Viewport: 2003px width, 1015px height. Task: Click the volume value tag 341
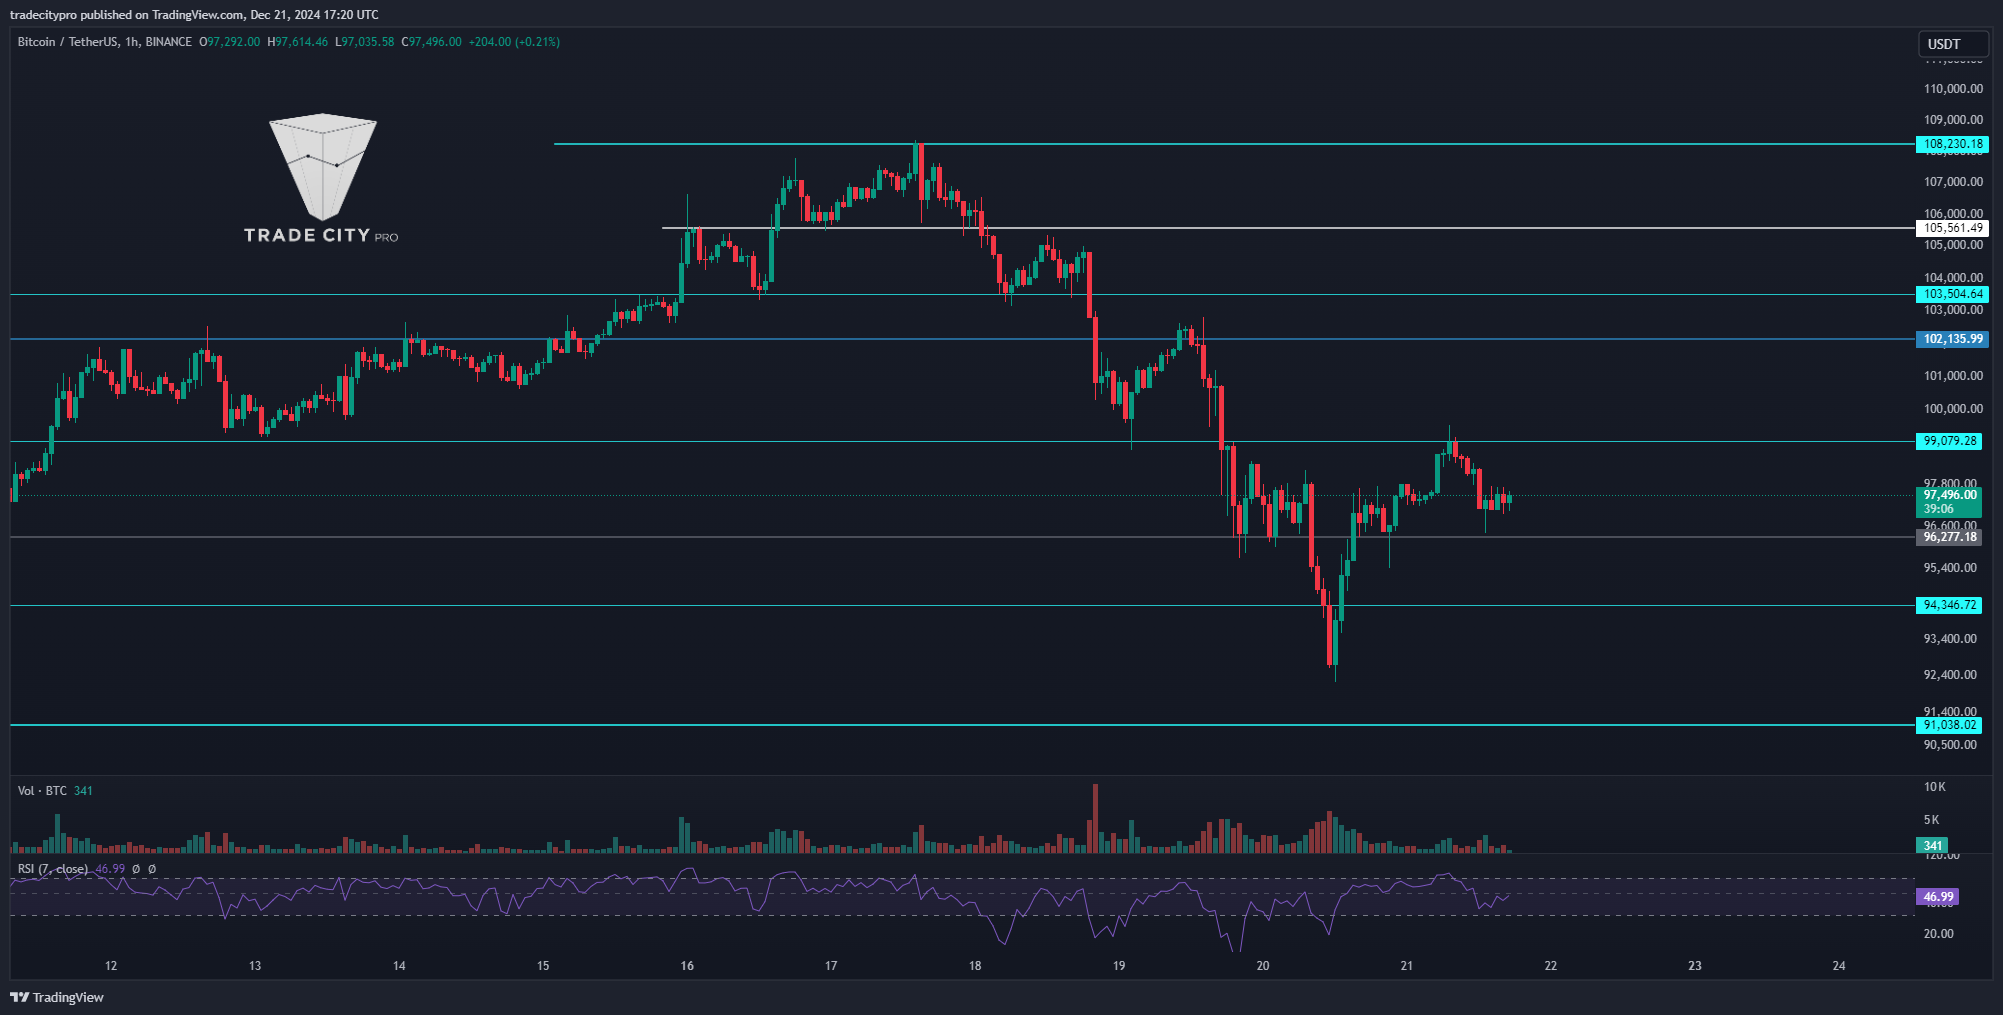[1932, 846]
